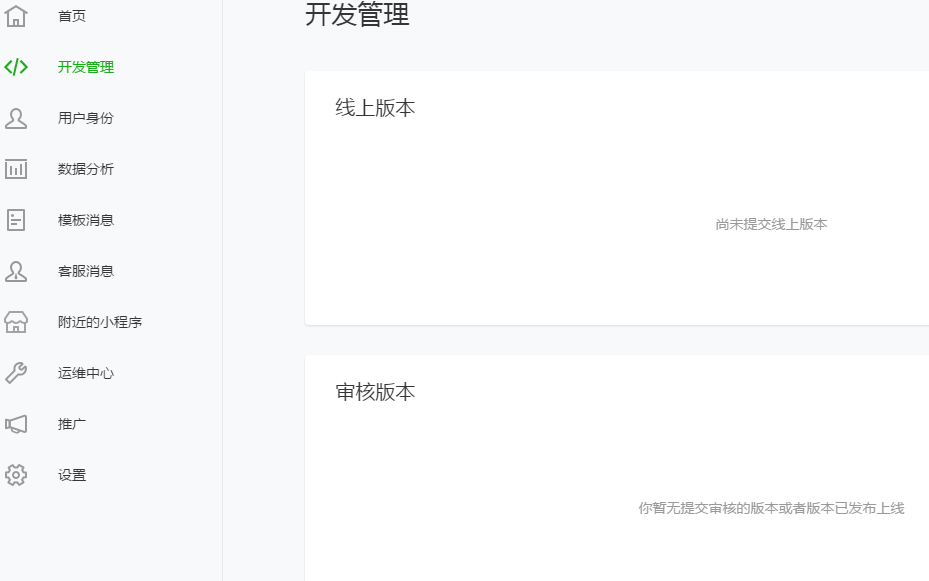Open 用户身份 menu entry
Image resolution: width=929 pixels, height=581 pixels.
(86, 118)
